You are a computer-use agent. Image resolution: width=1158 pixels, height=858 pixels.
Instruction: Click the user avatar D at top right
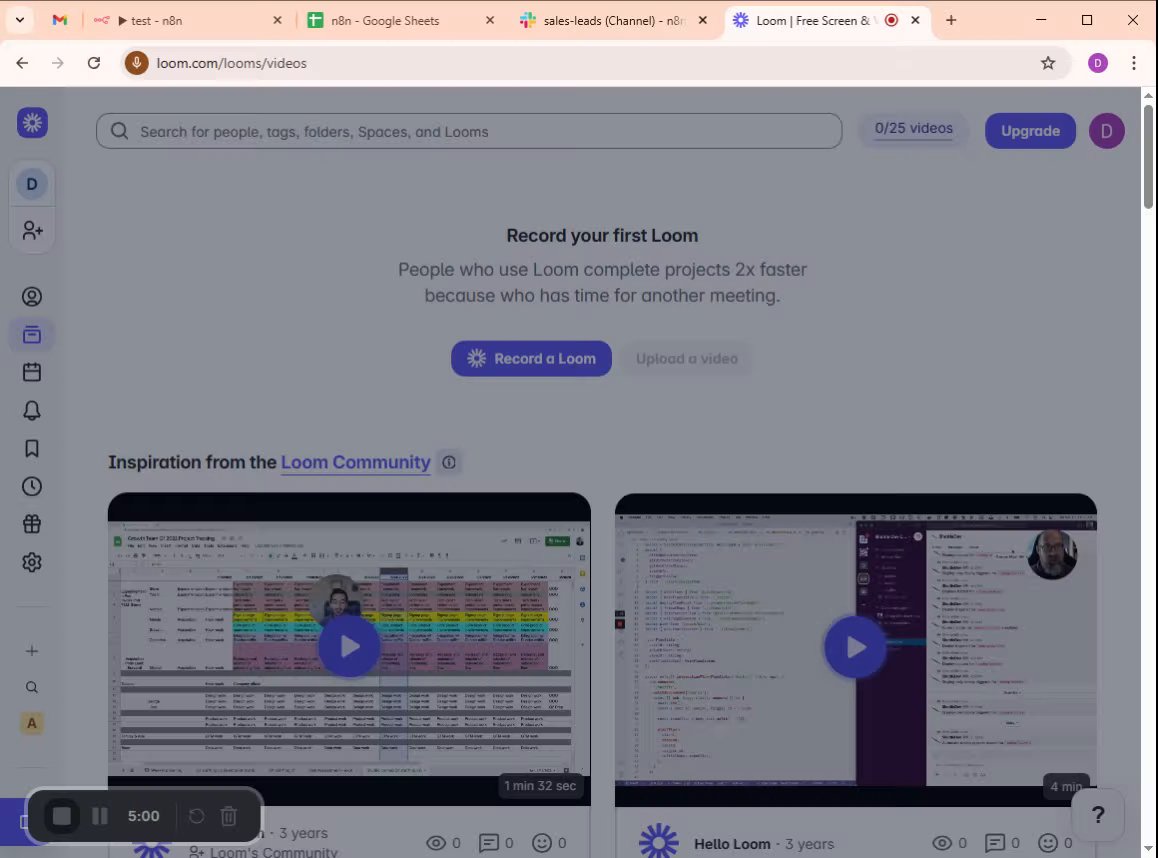coord(1106,131)
